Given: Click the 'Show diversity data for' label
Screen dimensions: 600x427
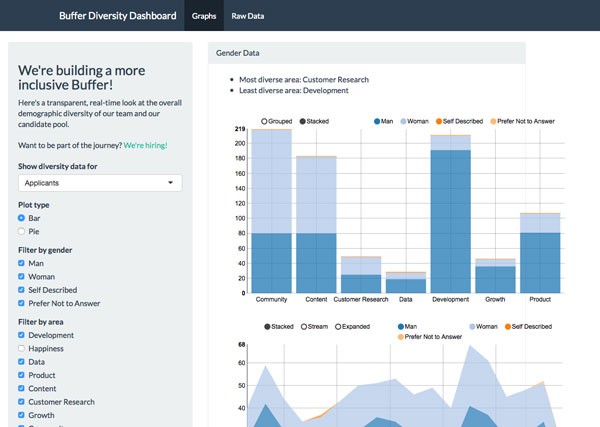Looking at the screenshot, I should pos(58,166).
